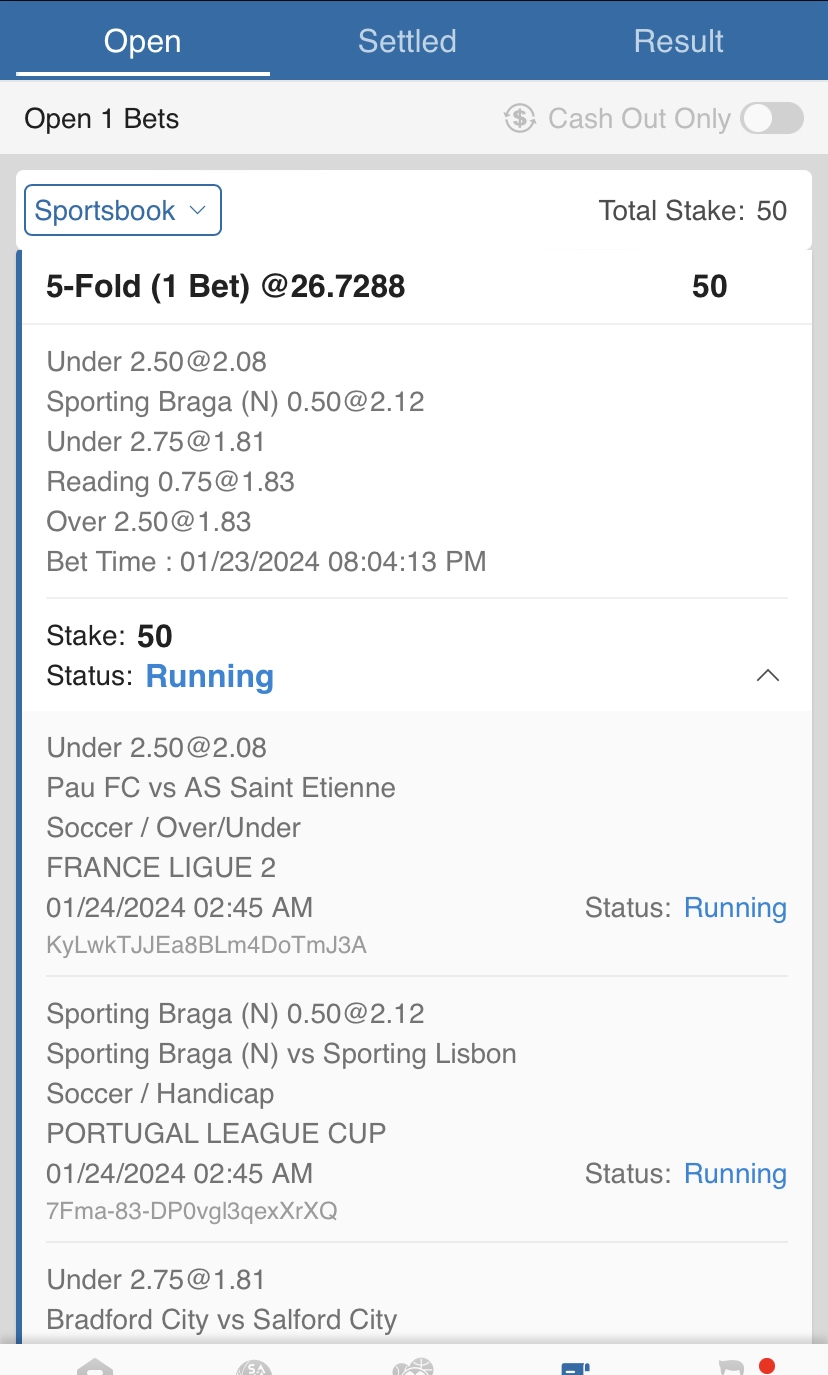This screenshot has height=1375, width=828.
Task: Switch to the Settled tab
Action: [407, 41]
